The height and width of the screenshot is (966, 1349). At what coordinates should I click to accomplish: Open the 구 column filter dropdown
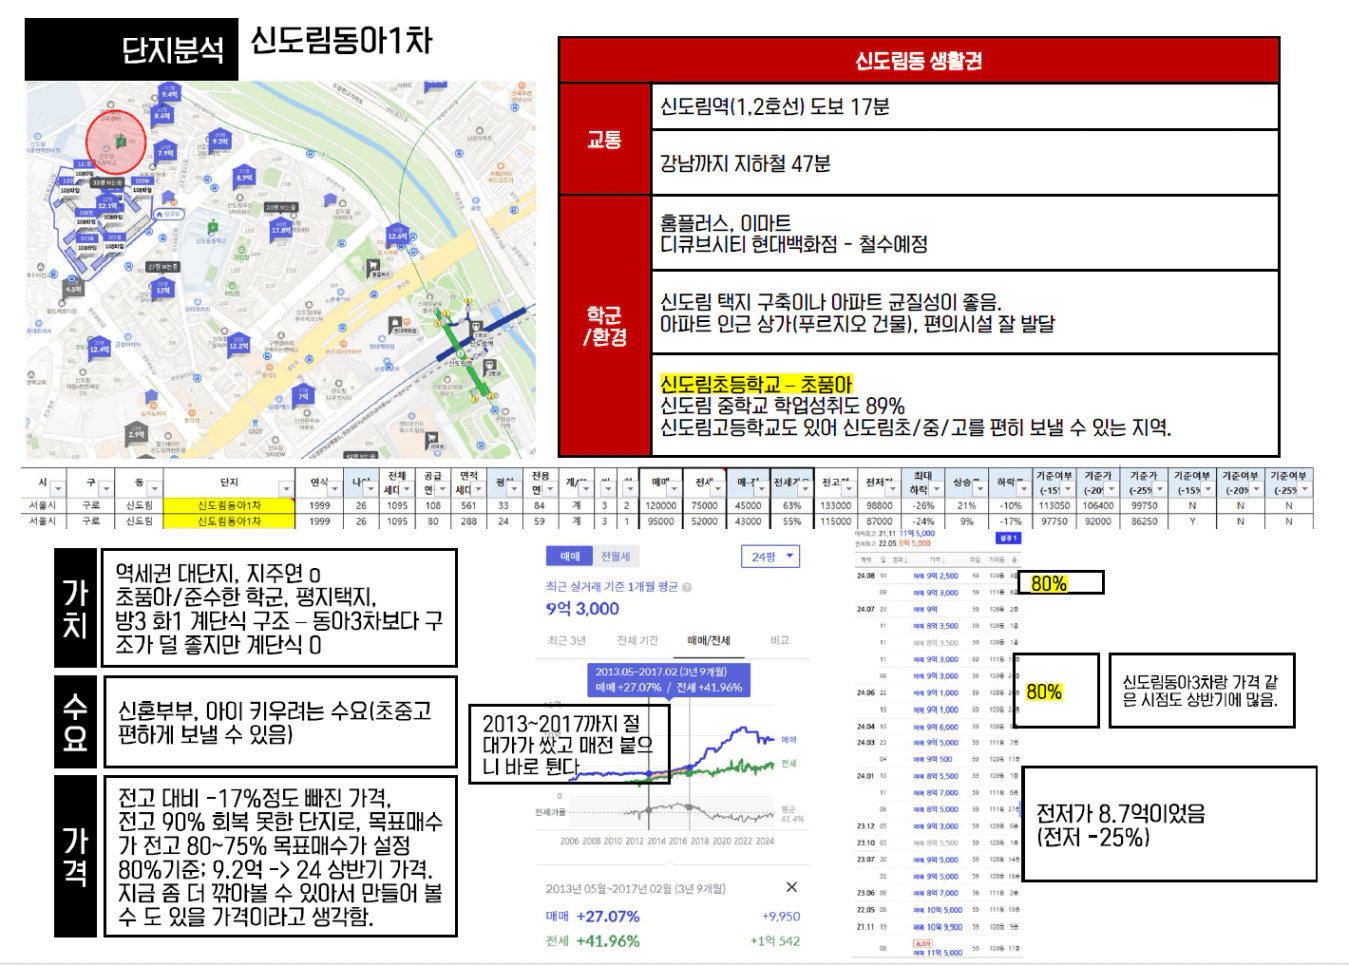107,489
